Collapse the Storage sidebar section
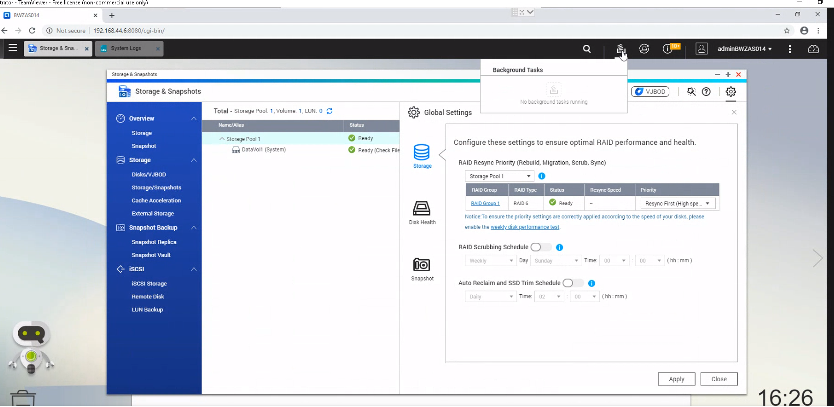The image size is (834, 407). click(194, 160)
